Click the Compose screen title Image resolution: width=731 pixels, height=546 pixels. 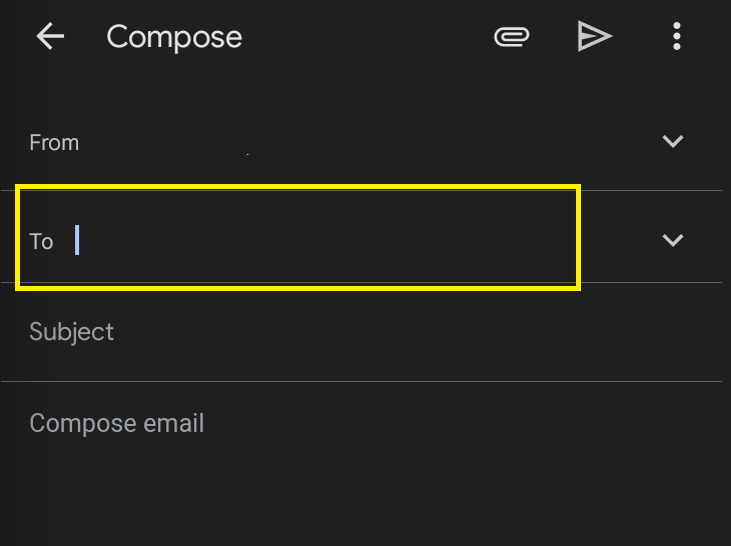[174, 37]
